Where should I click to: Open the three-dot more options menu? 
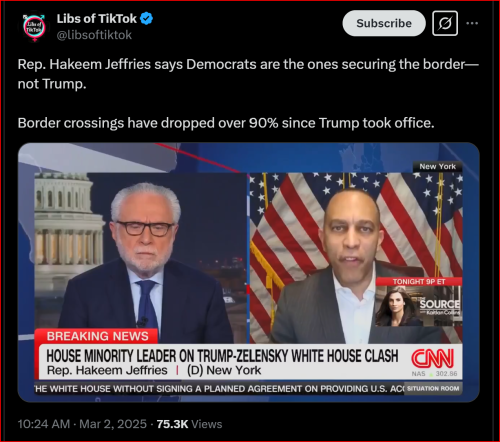pyautogui.click(x=472, y=23)
